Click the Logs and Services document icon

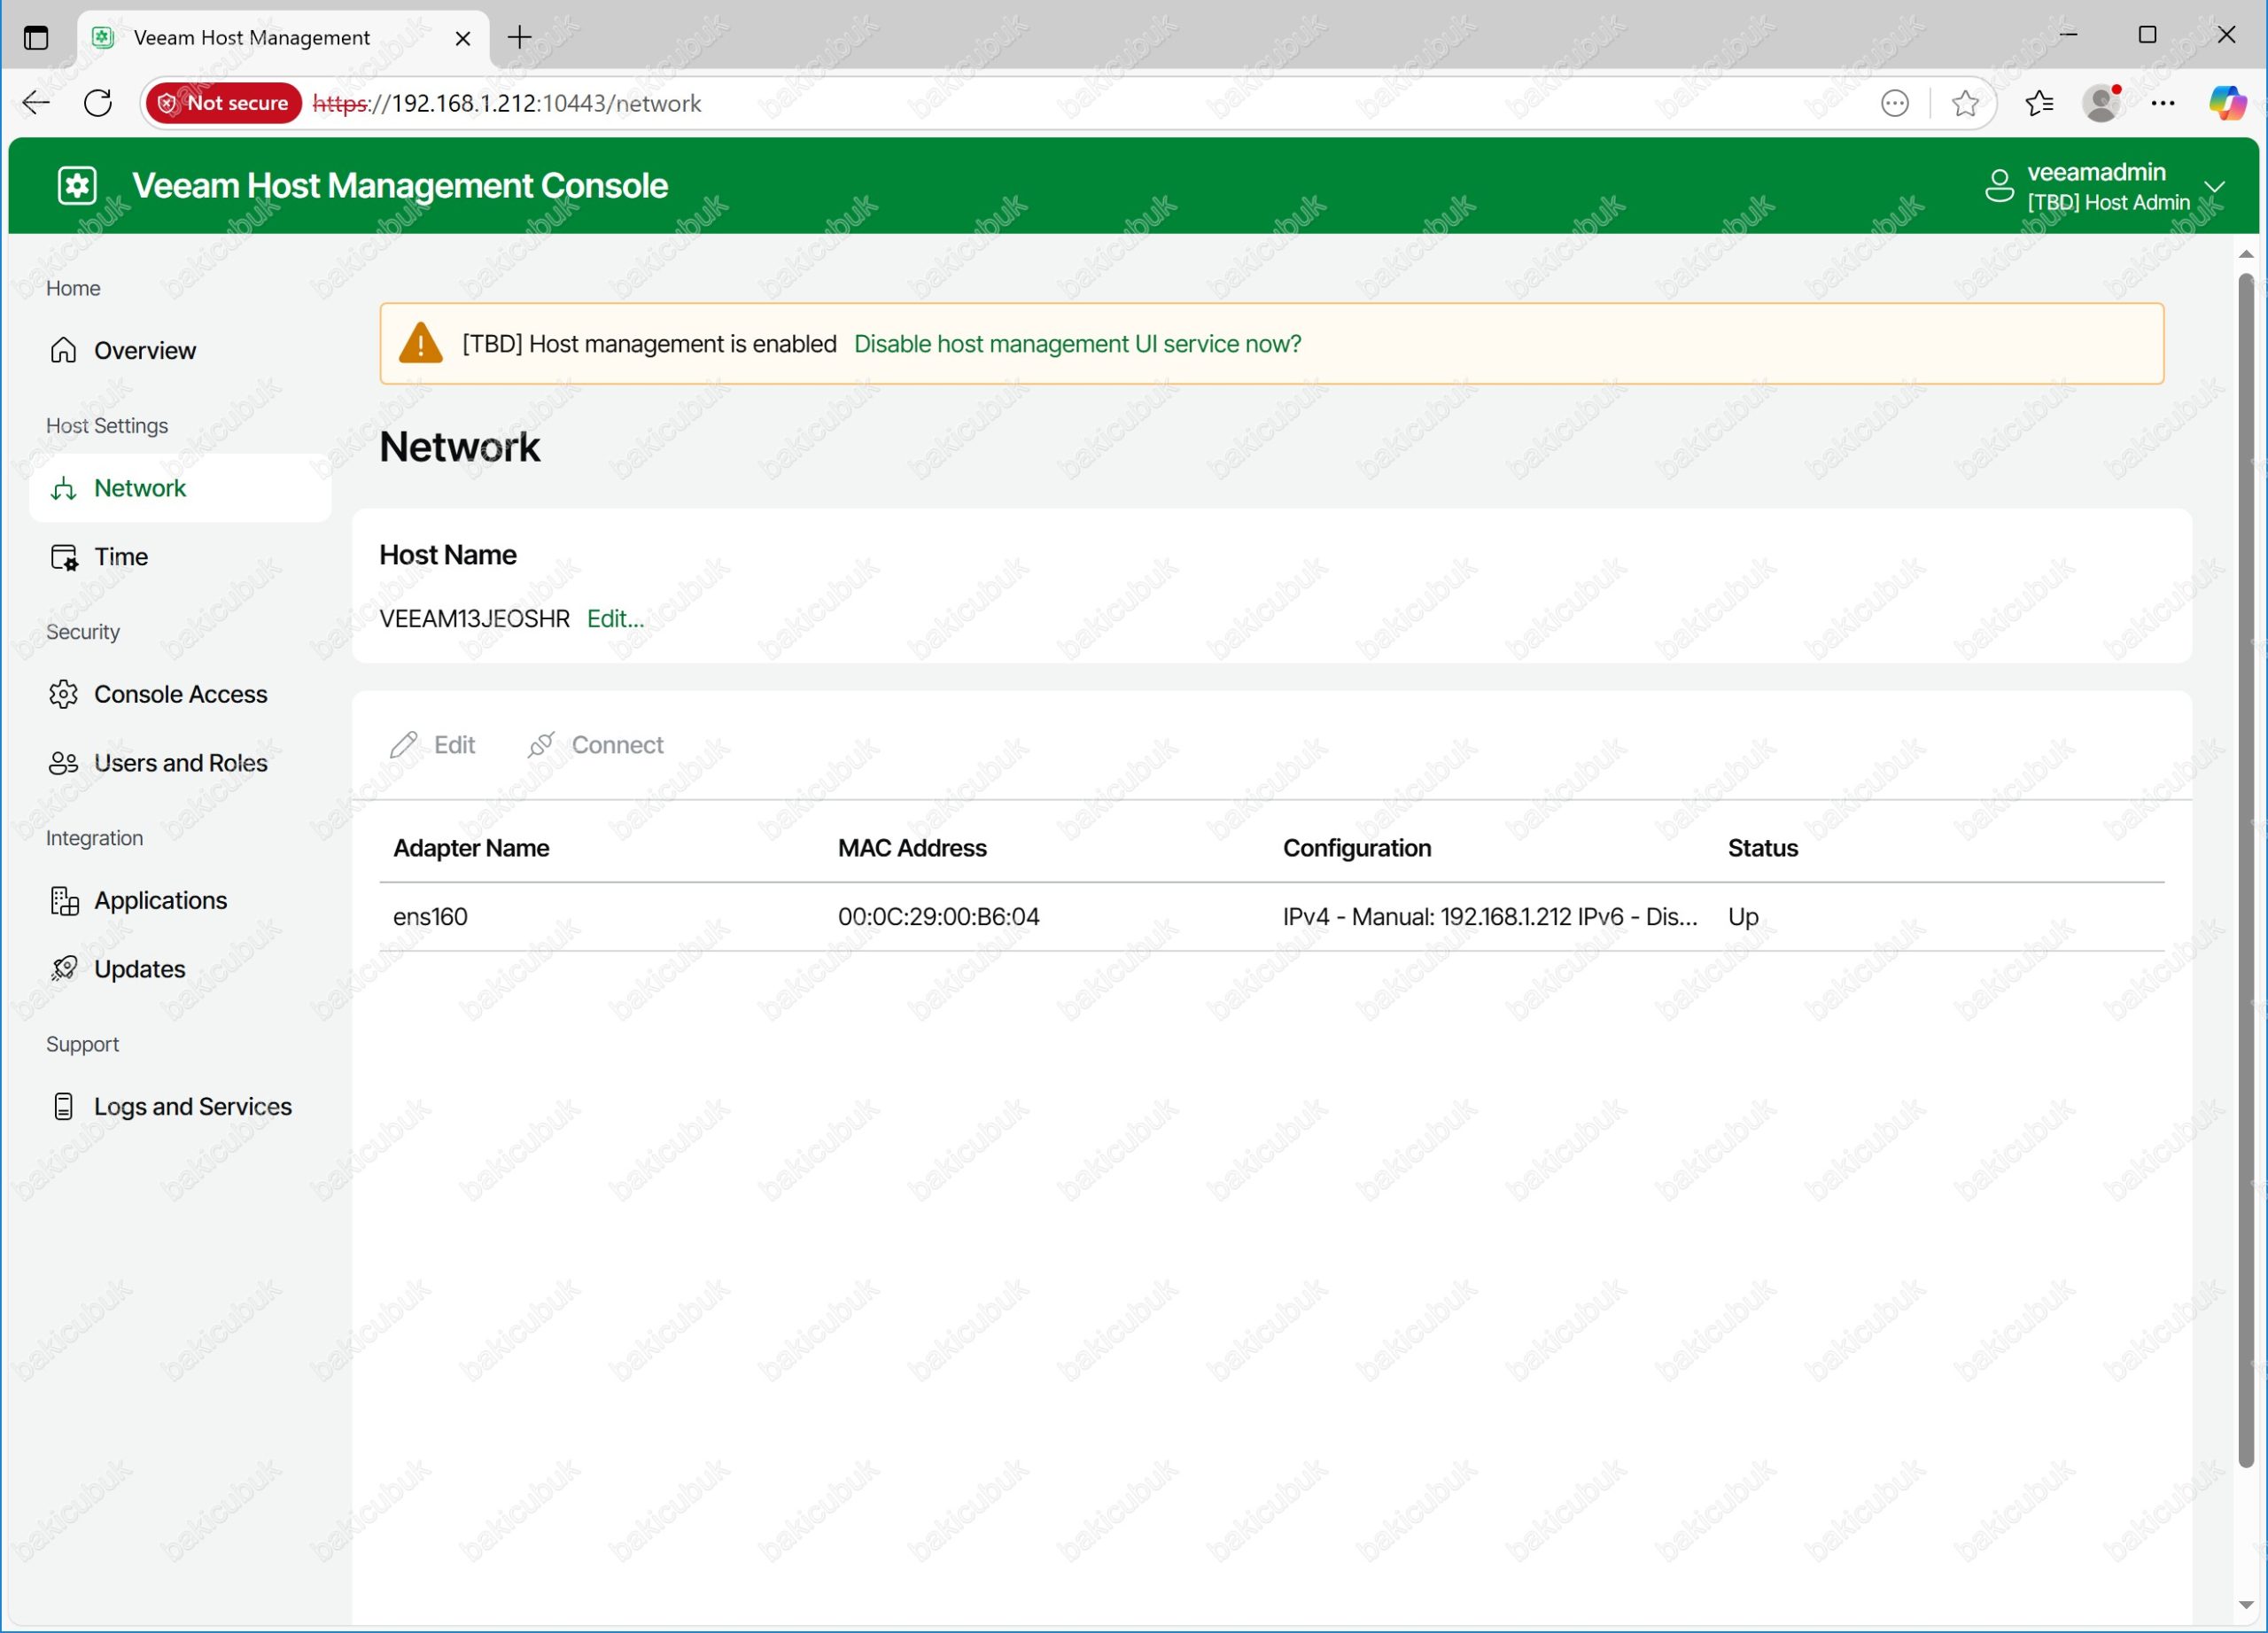click(63, 1106)
